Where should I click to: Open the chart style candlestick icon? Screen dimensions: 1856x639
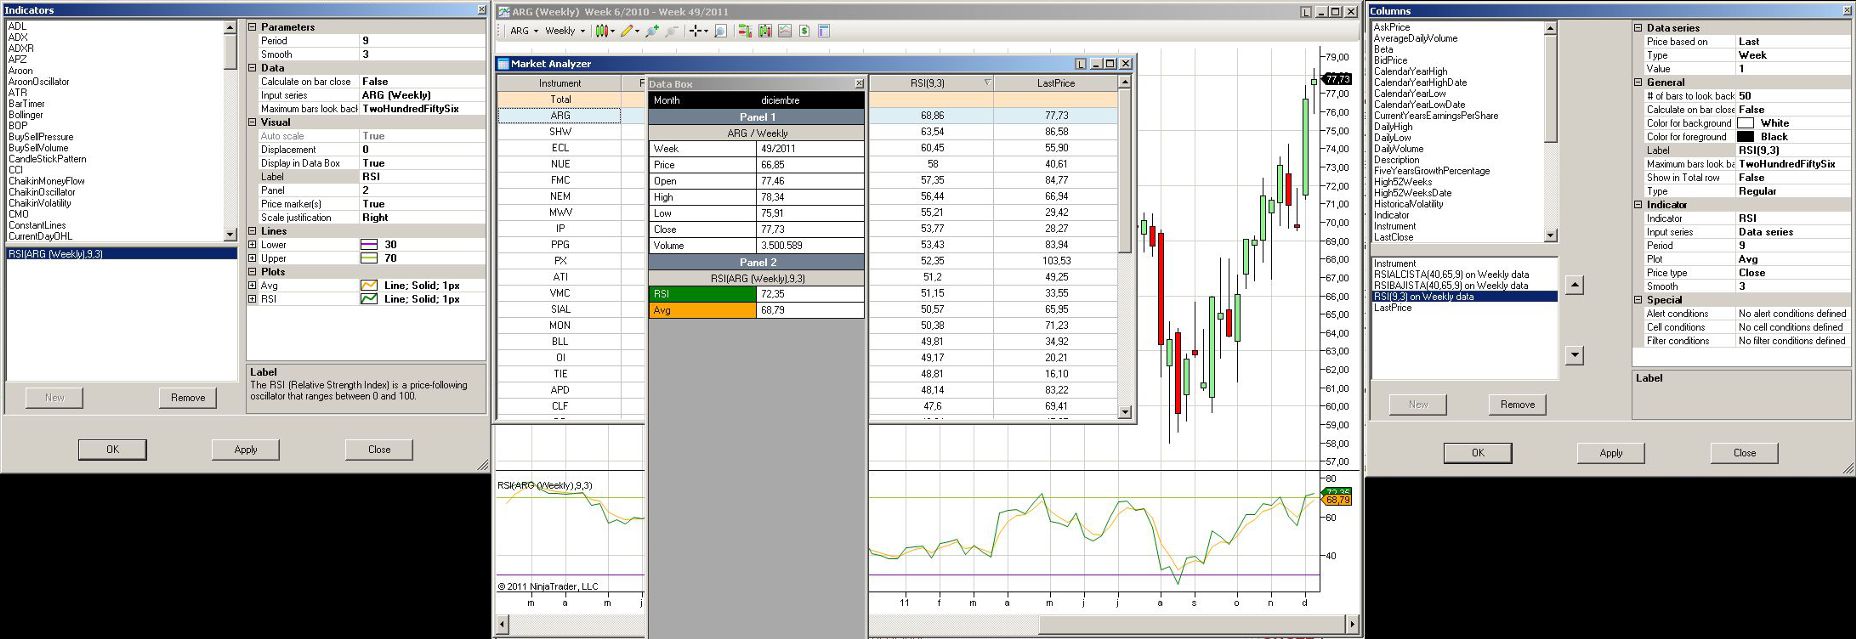(602, 31)
